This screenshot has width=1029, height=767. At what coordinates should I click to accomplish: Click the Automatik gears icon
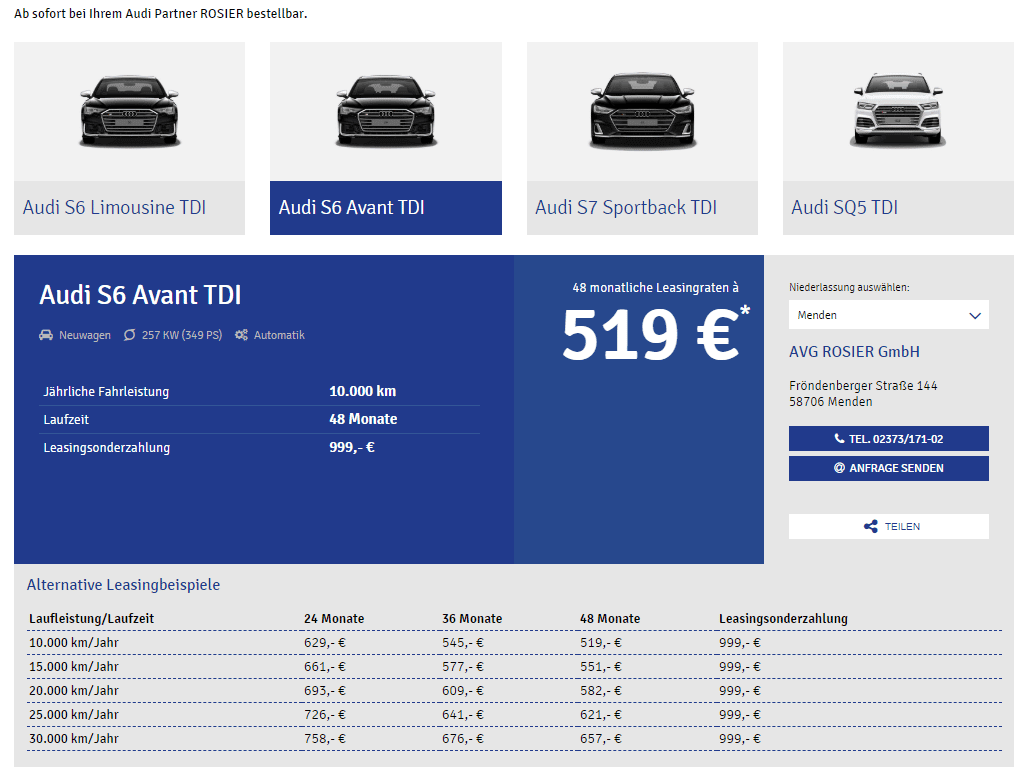pos(242,335)
